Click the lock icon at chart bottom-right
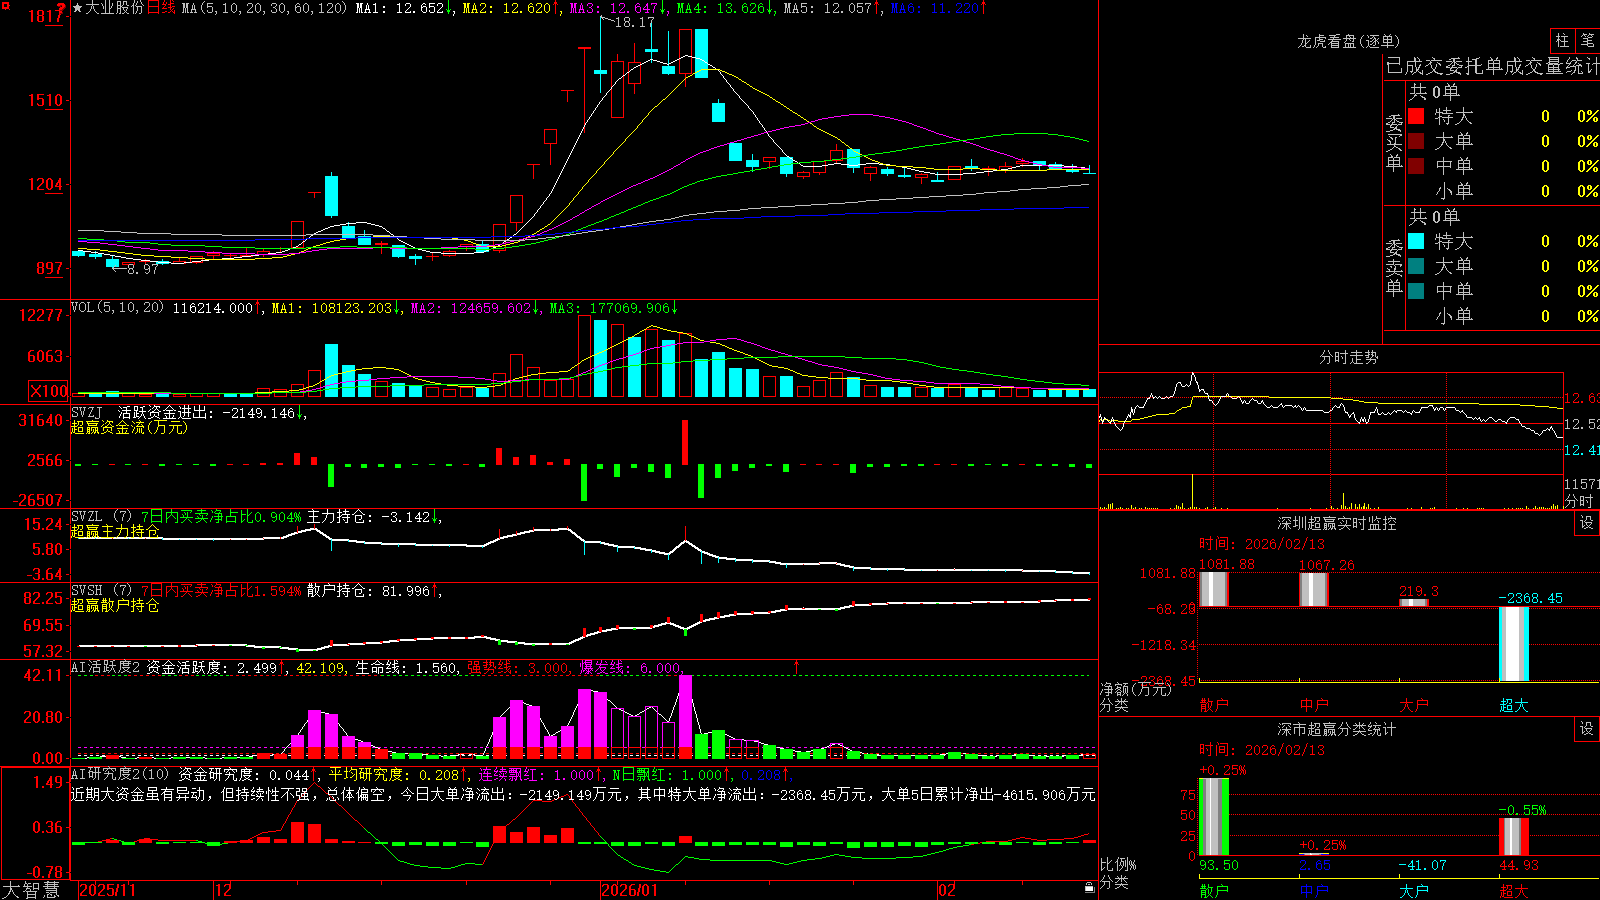 tap(1089, 888)
